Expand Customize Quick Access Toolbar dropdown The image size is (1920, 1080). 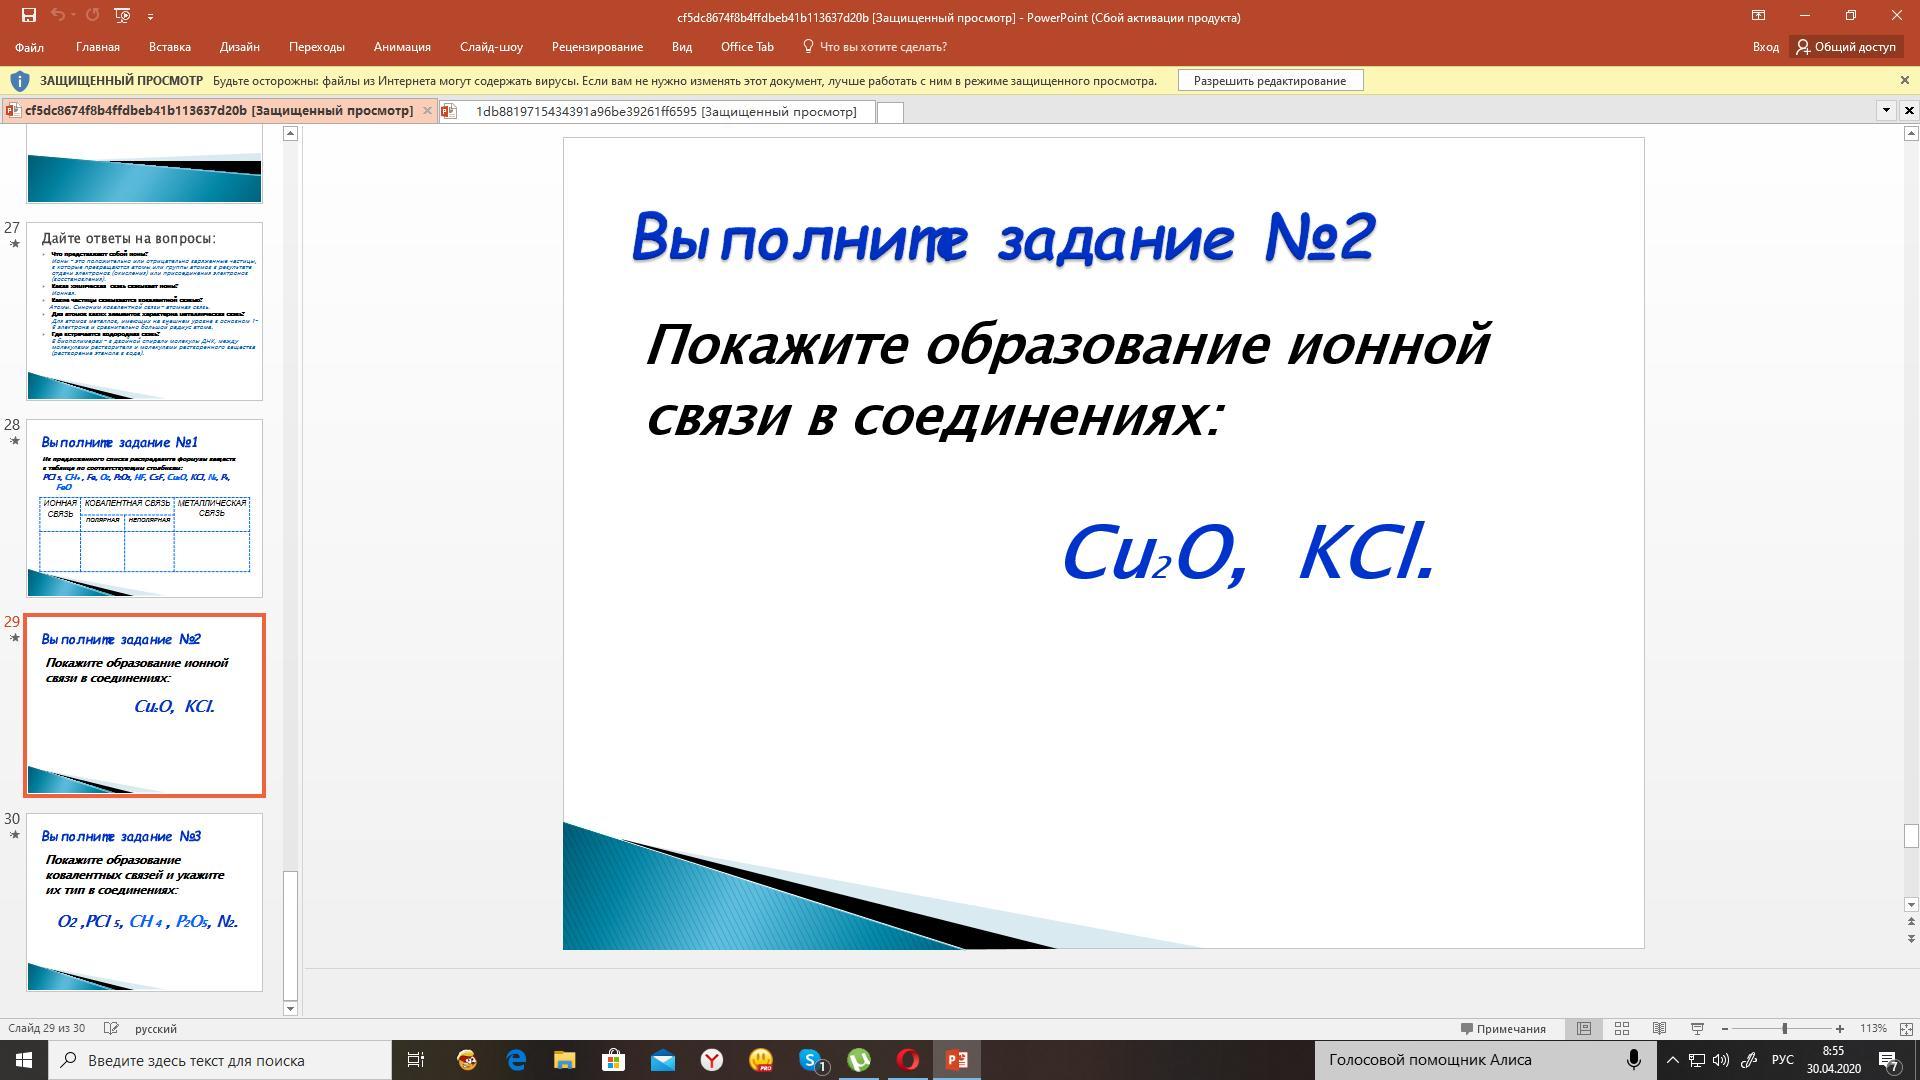pos(150,16)
